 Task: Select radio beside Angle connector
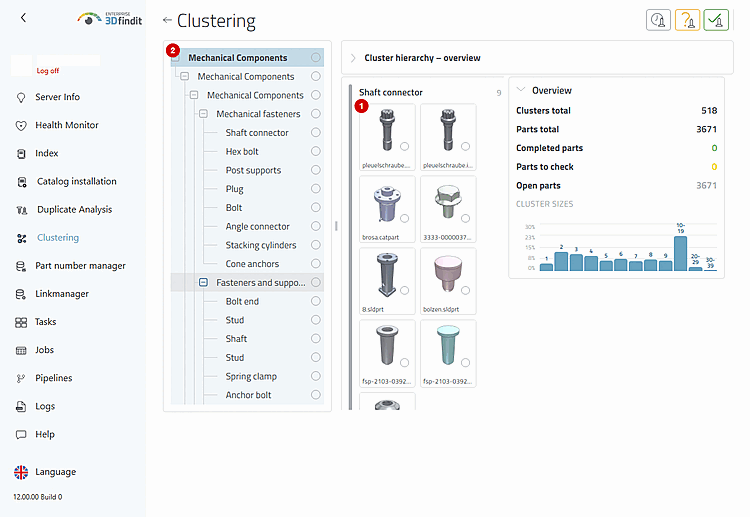316,226
